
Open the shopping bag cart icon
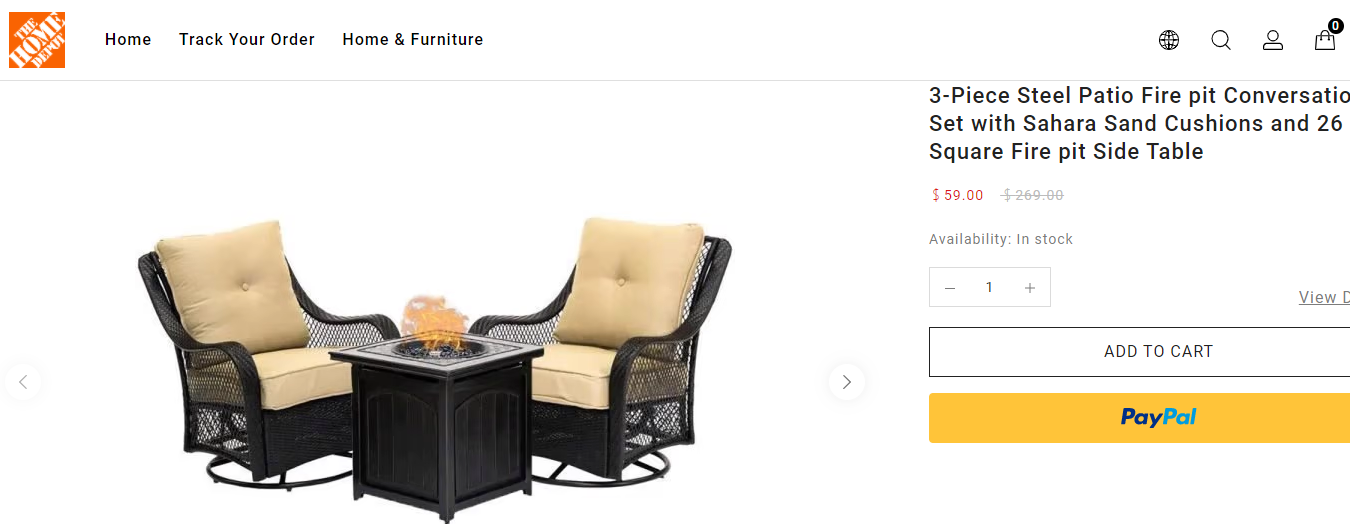click(1325, 40)
